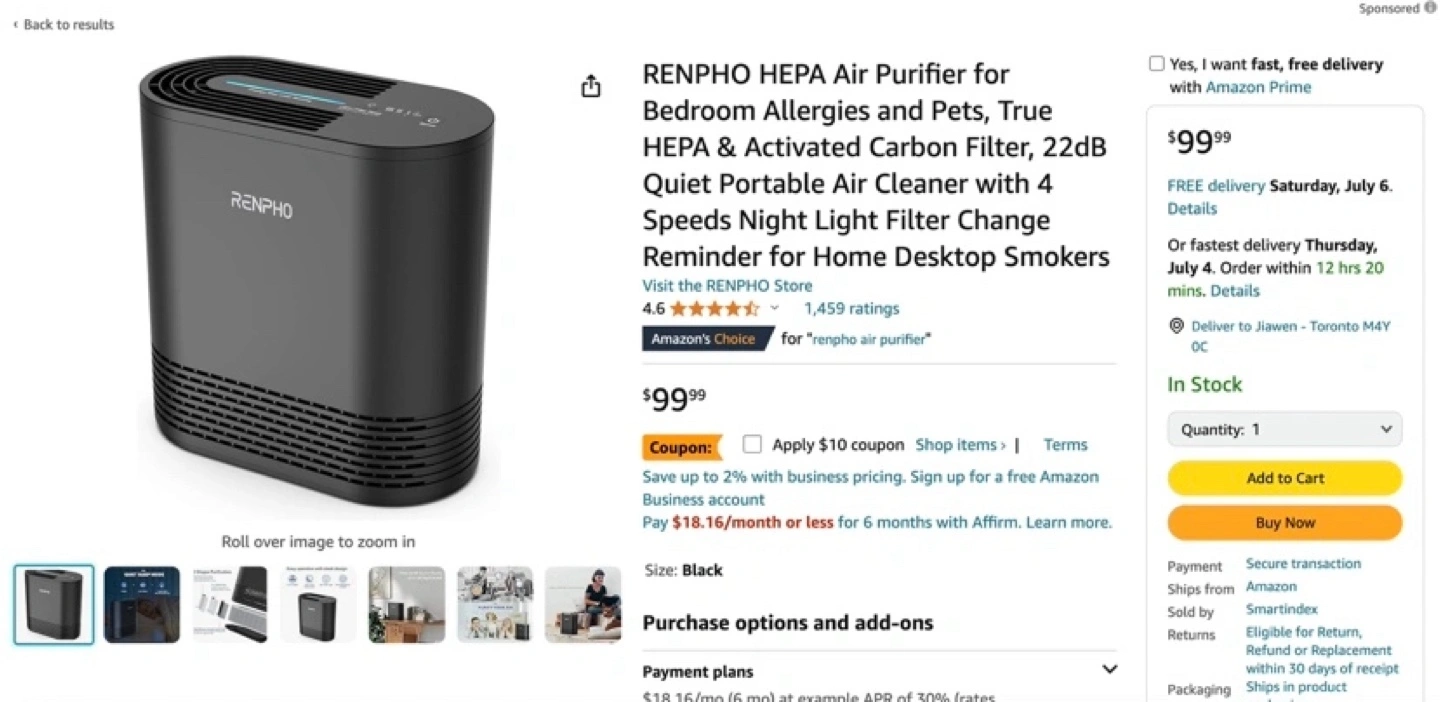Select the first black purifier thumbnail
The image size is (1440, 702).
(x=54, y=604)
